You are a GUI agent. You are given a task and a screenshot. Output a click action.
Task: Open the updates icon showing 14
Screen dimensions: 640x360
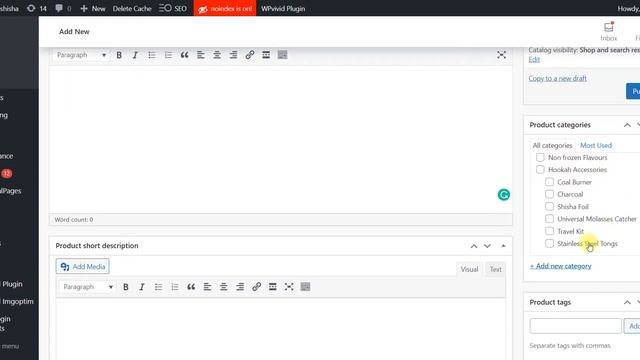36,8
